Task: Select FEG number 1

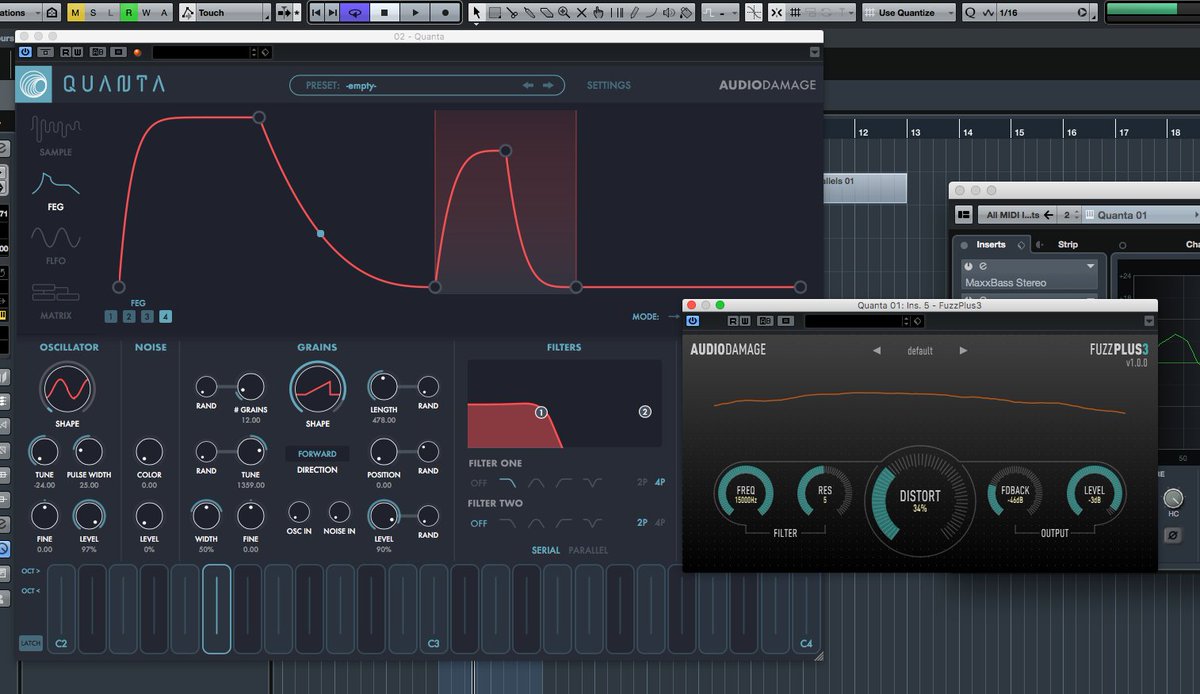Action: point(111,317)
